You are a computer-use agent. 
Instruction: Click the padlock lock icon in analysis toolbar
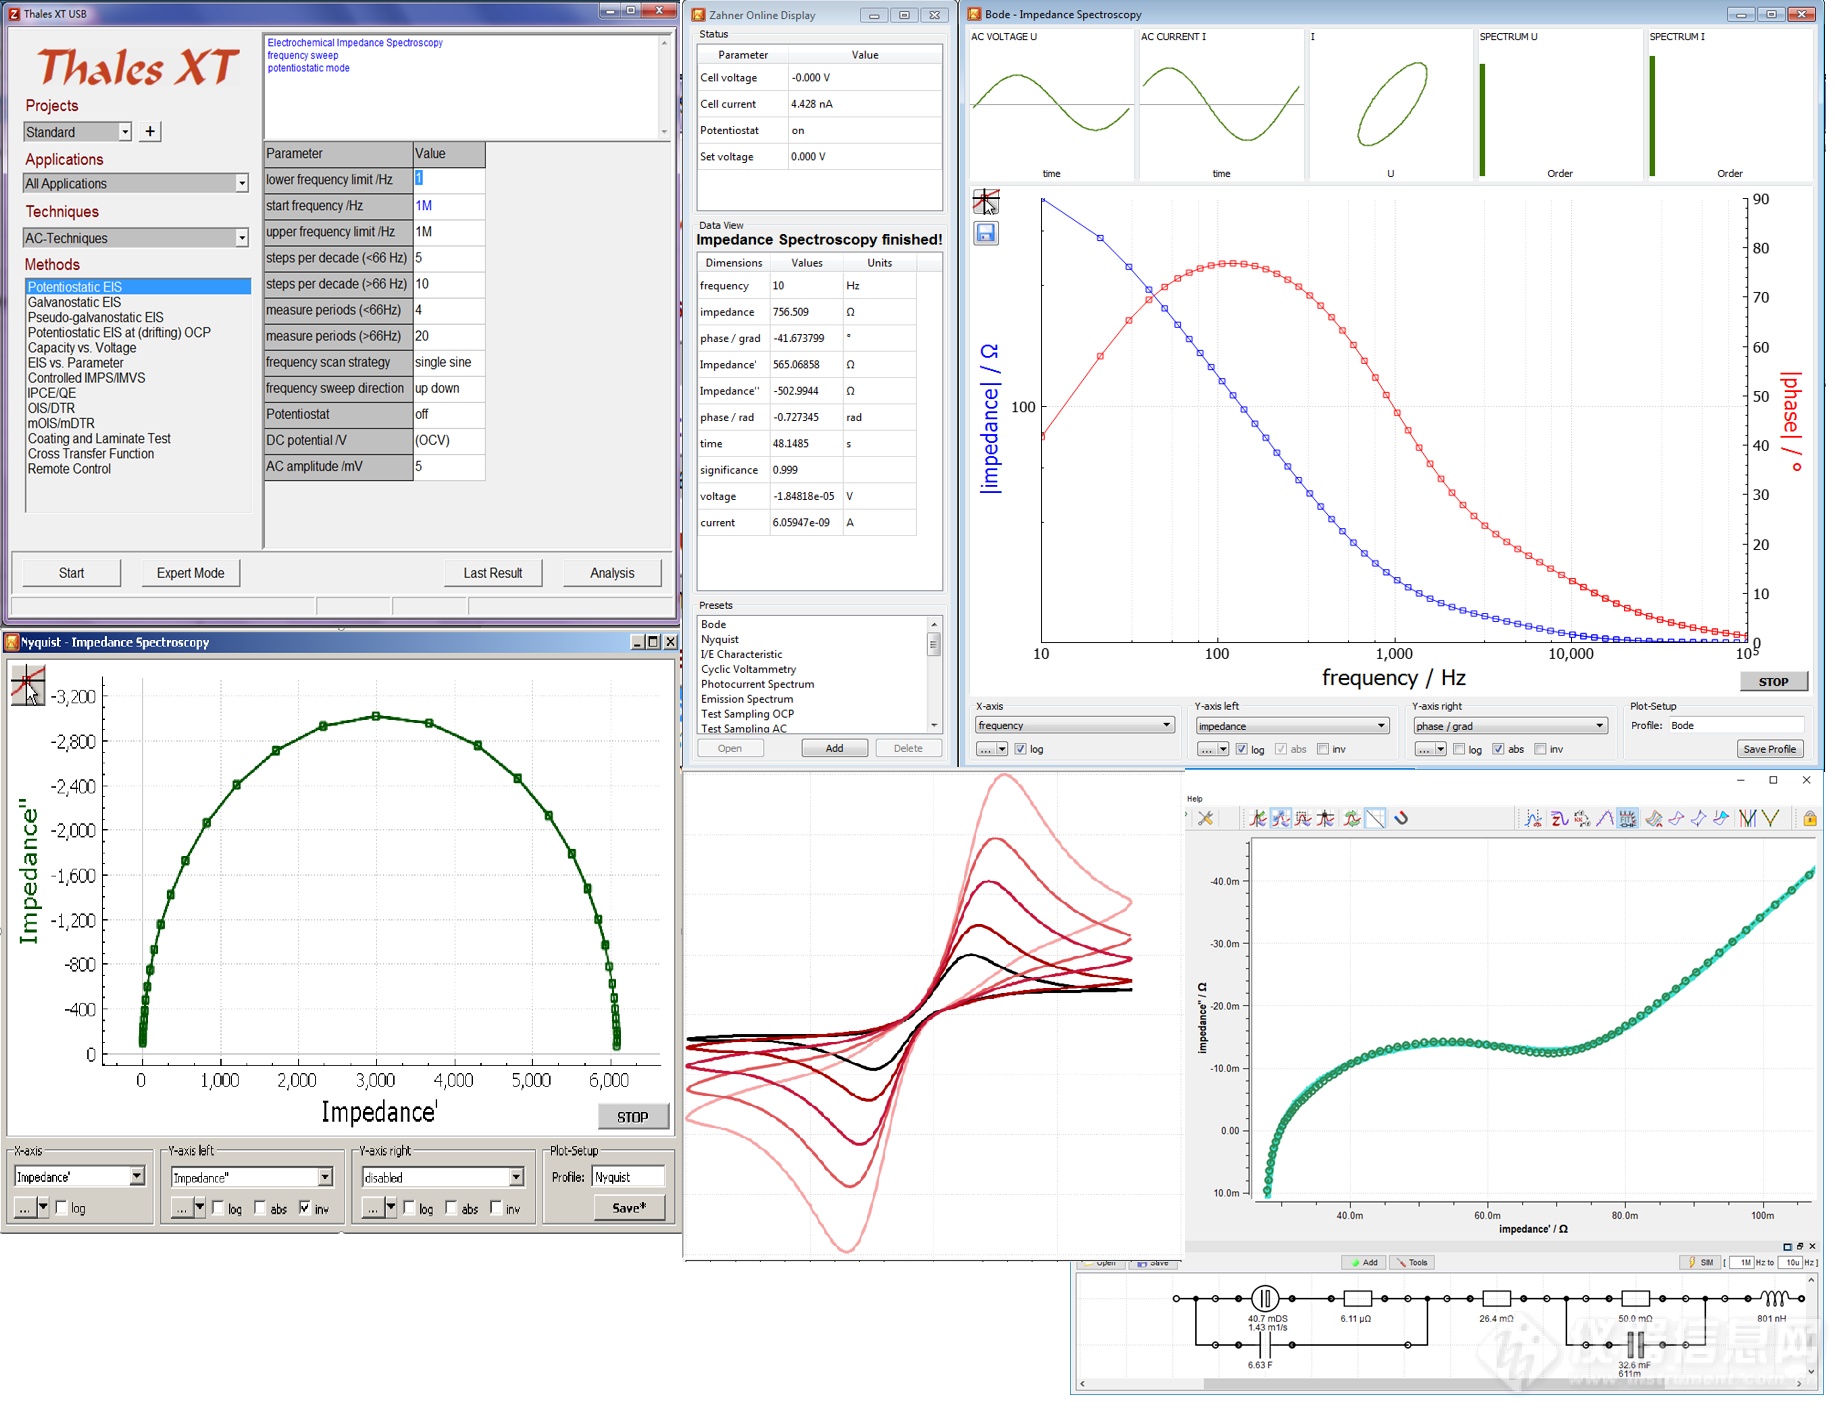1810,818
